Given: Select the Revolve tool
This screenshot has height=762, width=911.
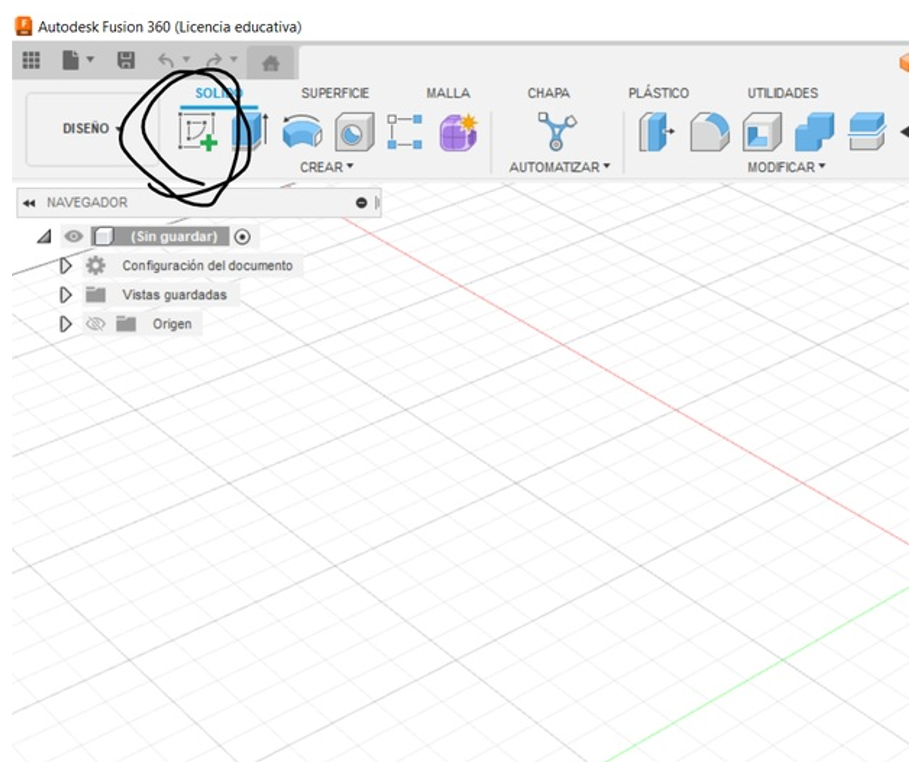Looking at the screenshot, I should tap(302, 132).
